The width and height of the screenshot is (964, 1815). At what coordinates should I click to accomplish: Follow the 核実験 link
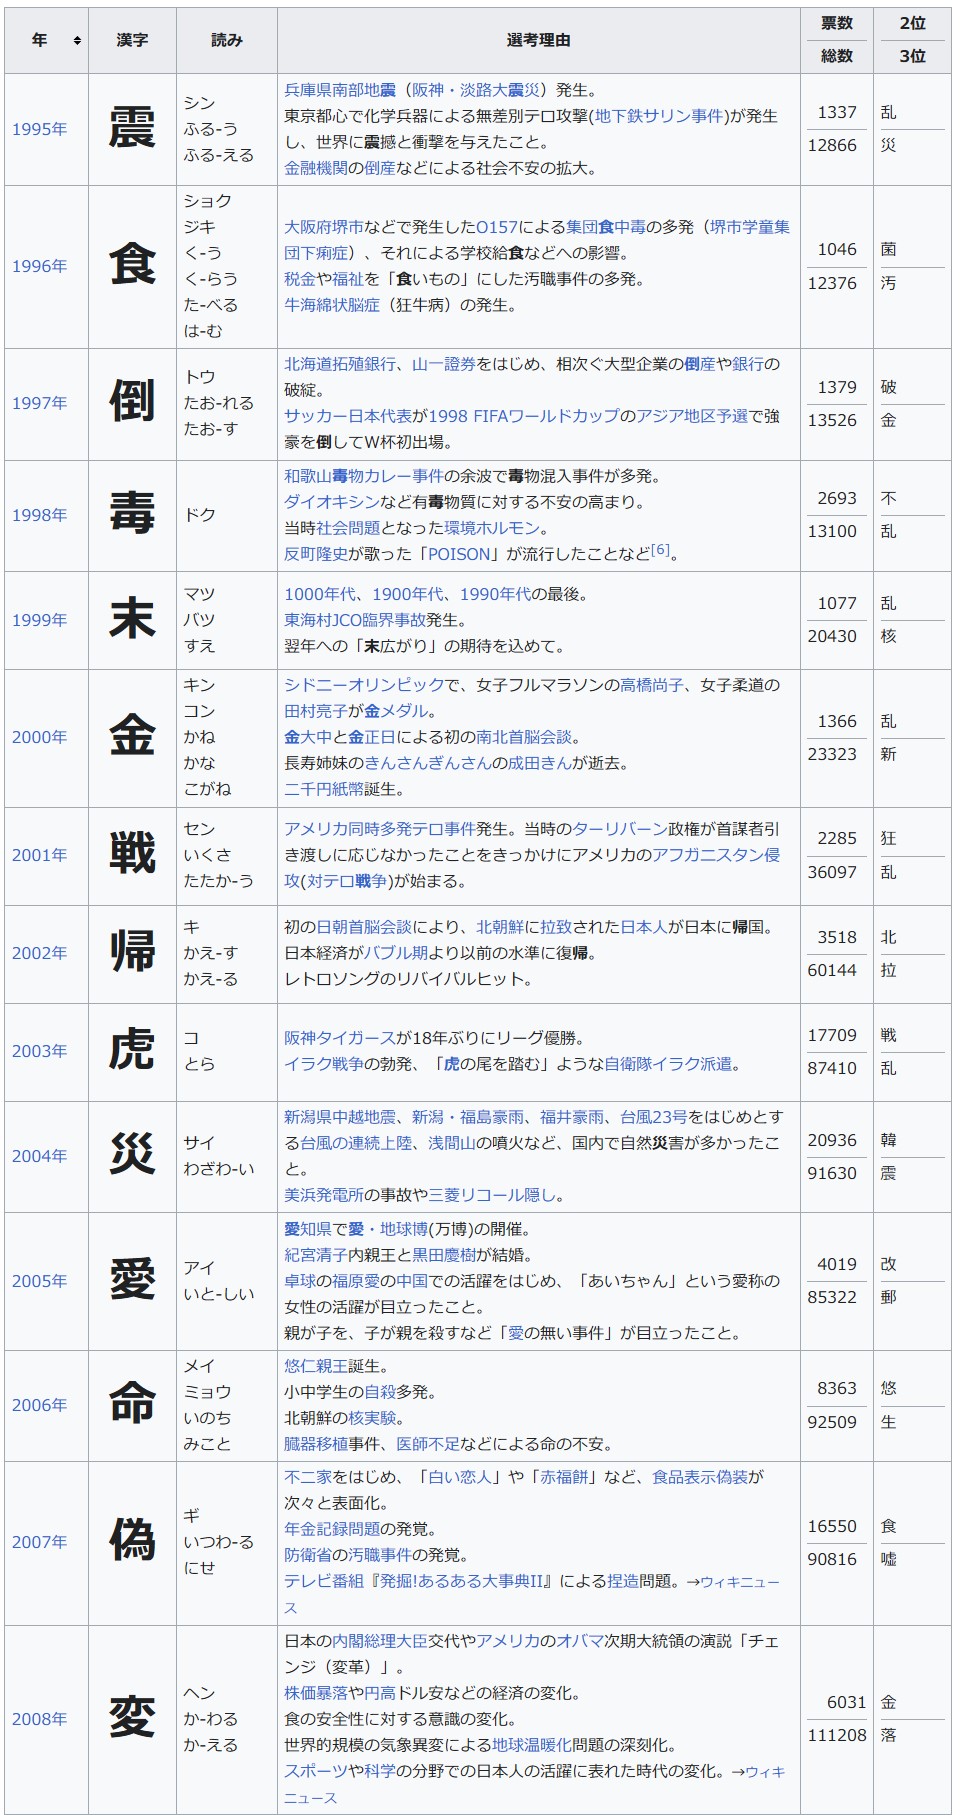coord(372,1418)
